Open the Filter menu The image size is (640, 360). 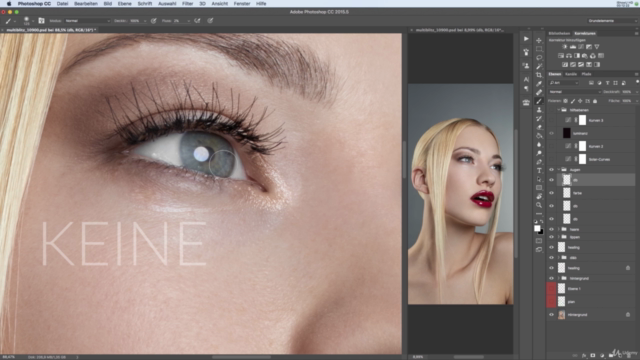pos(187,4)
